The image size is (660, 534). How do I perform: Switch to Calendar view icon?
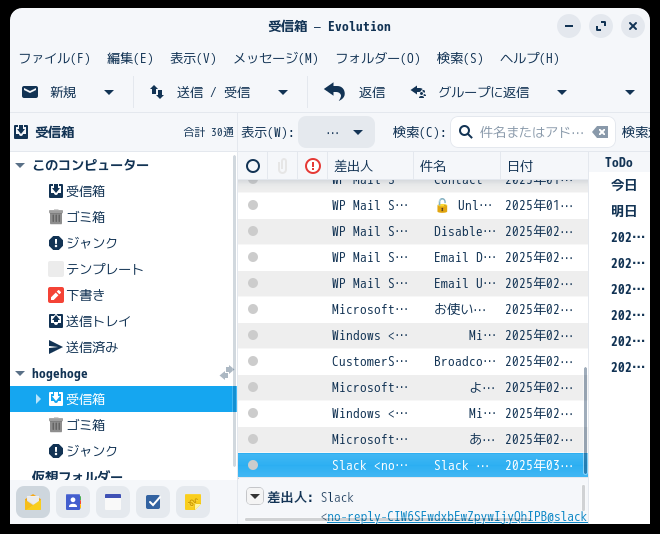113,502
